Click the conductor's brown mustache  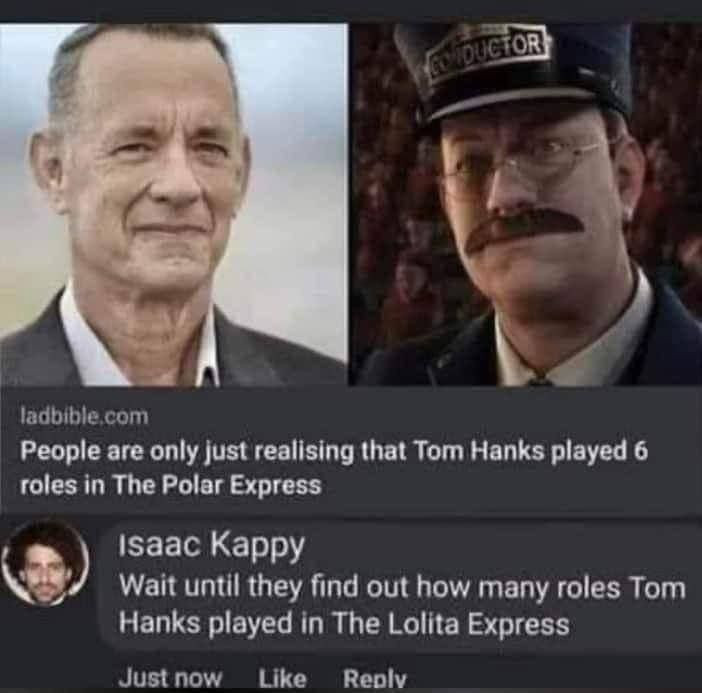524,228
